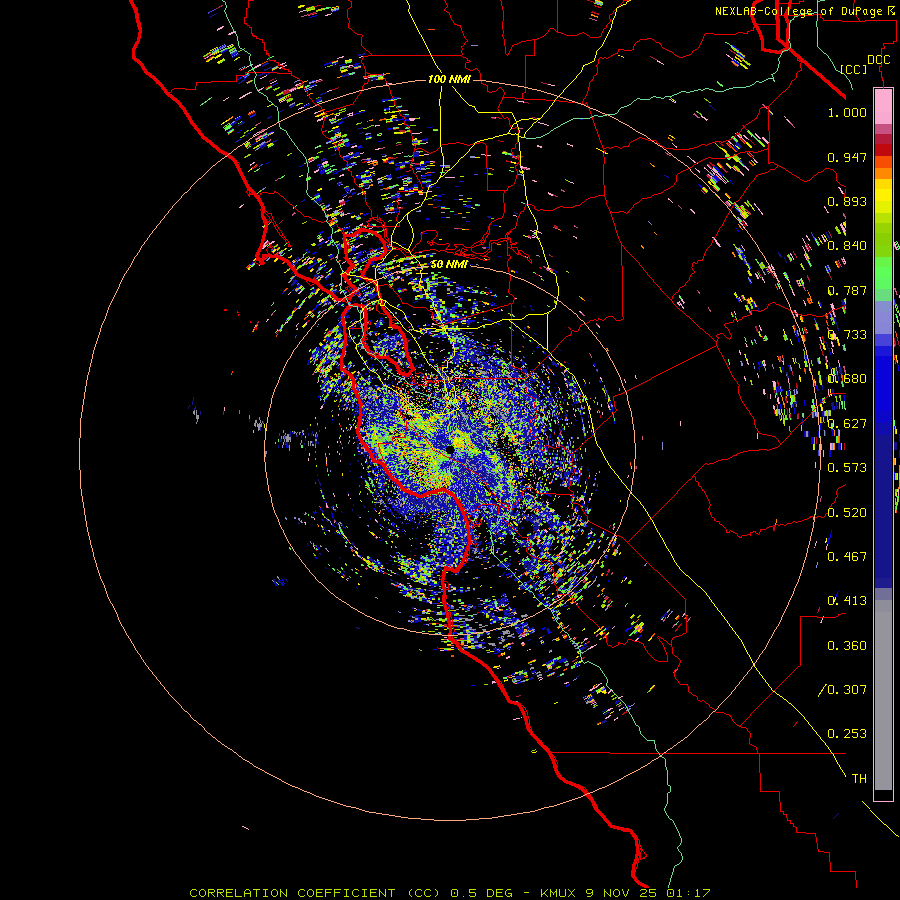Click the 0.680 scale value
This screenshot has width=900, height=900.
847,379
